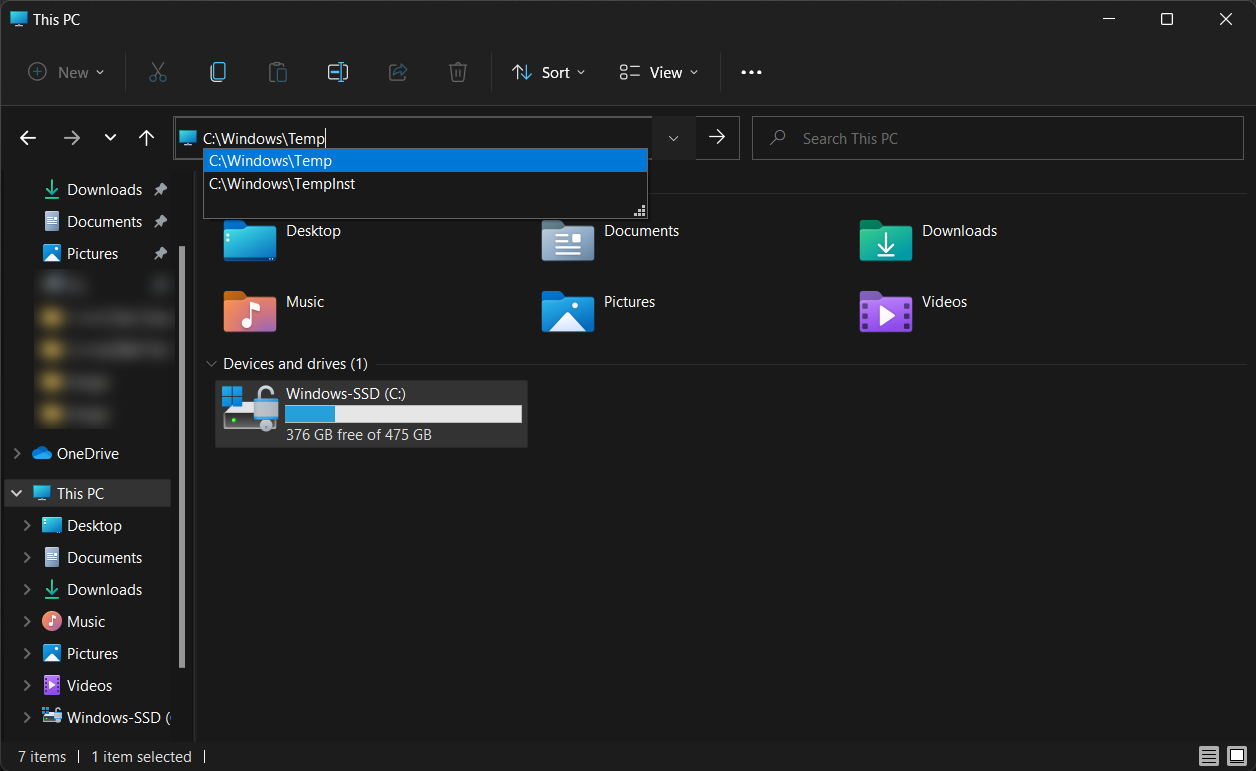Open the Videos label under This PC in the sidebar
The width and height of the screenshot is (1256, 771).
tap(90, 685)
